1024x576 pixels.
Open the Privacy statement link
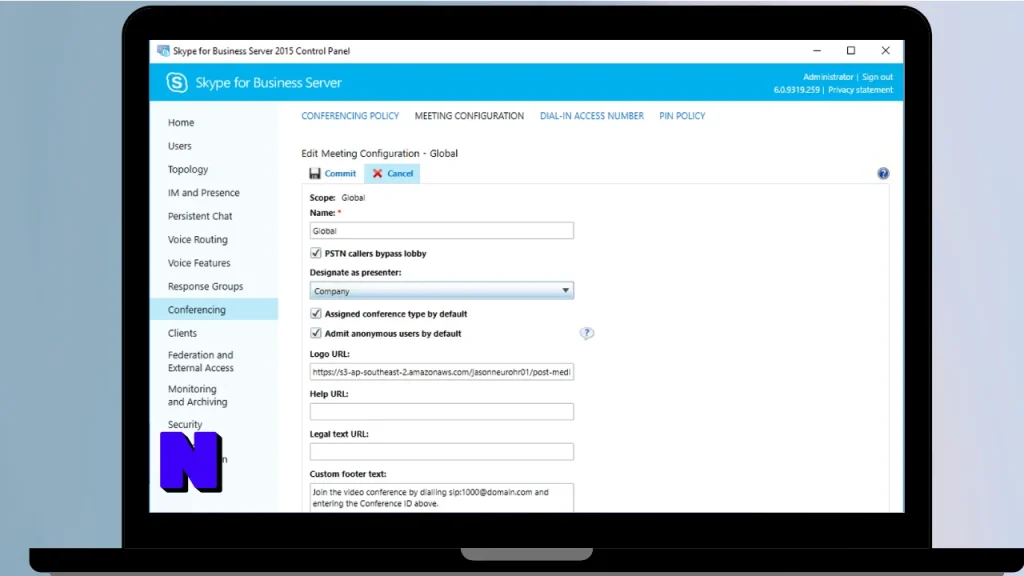[860, 89]
